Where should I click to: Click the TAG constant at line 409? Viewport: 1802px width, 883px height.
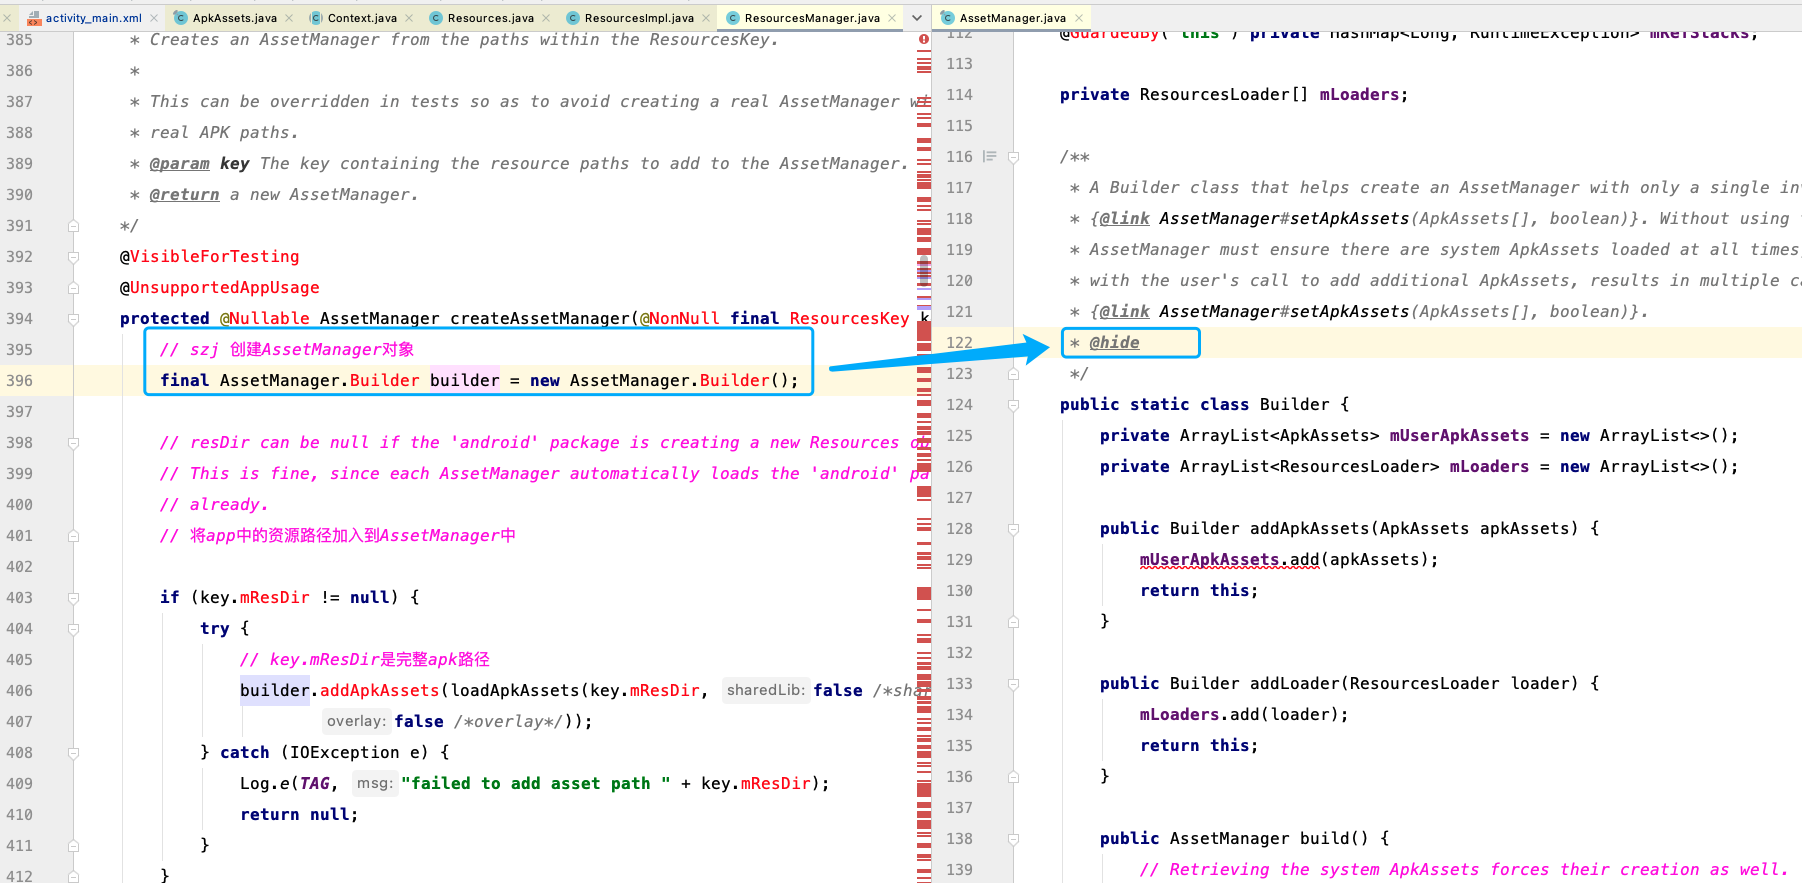(314, 783)
